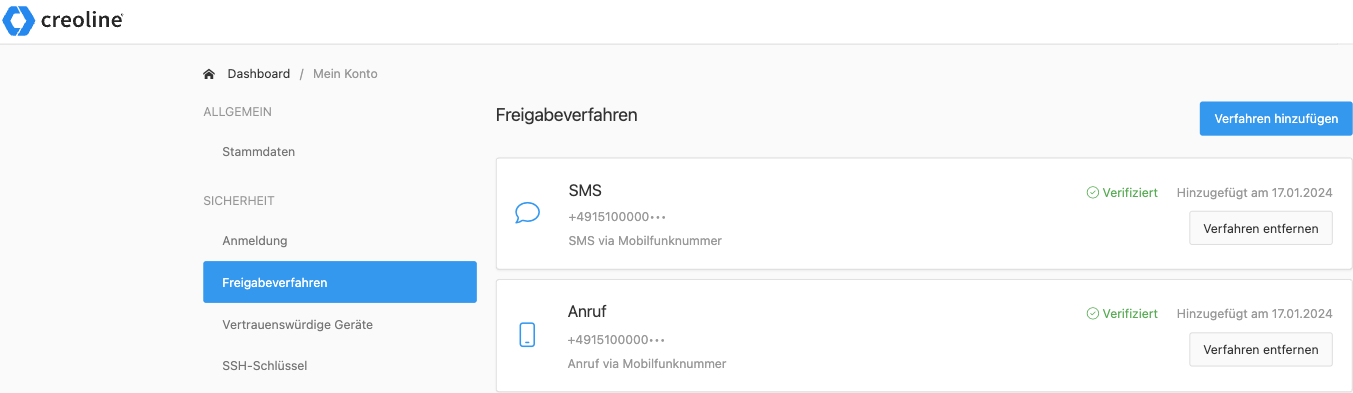Click the Freigabeverfahren page heading
The image size is (1353, 393).
(x=567, y=115)
